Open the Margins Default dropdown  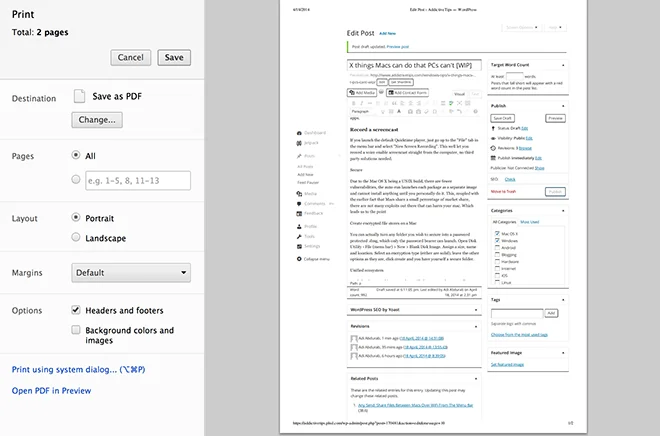click(x=131, y=273)
